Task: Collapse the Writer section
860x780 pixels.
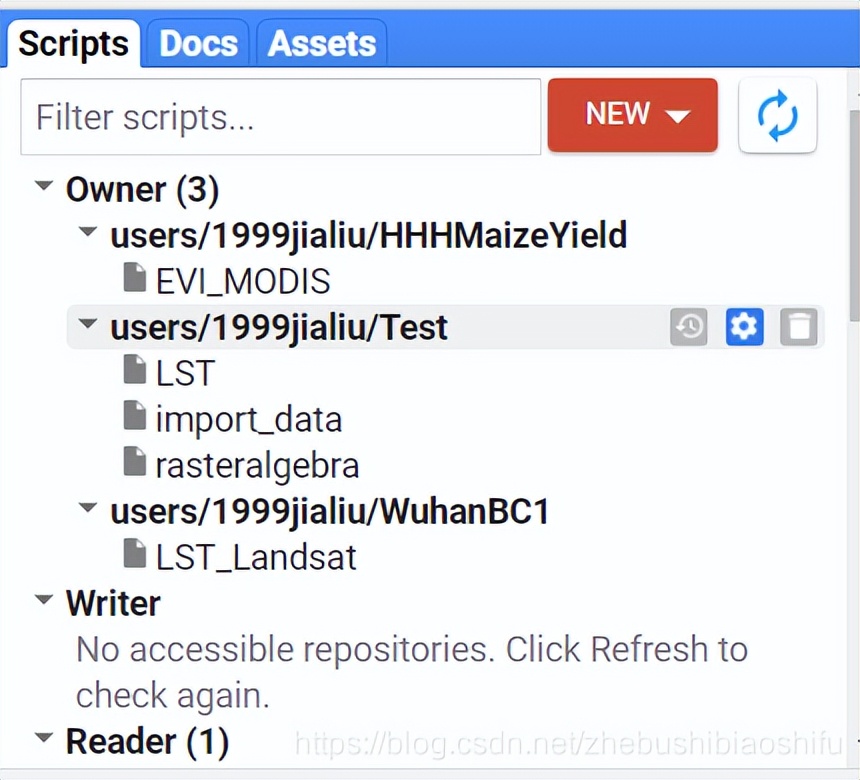Action: [44, 601]
